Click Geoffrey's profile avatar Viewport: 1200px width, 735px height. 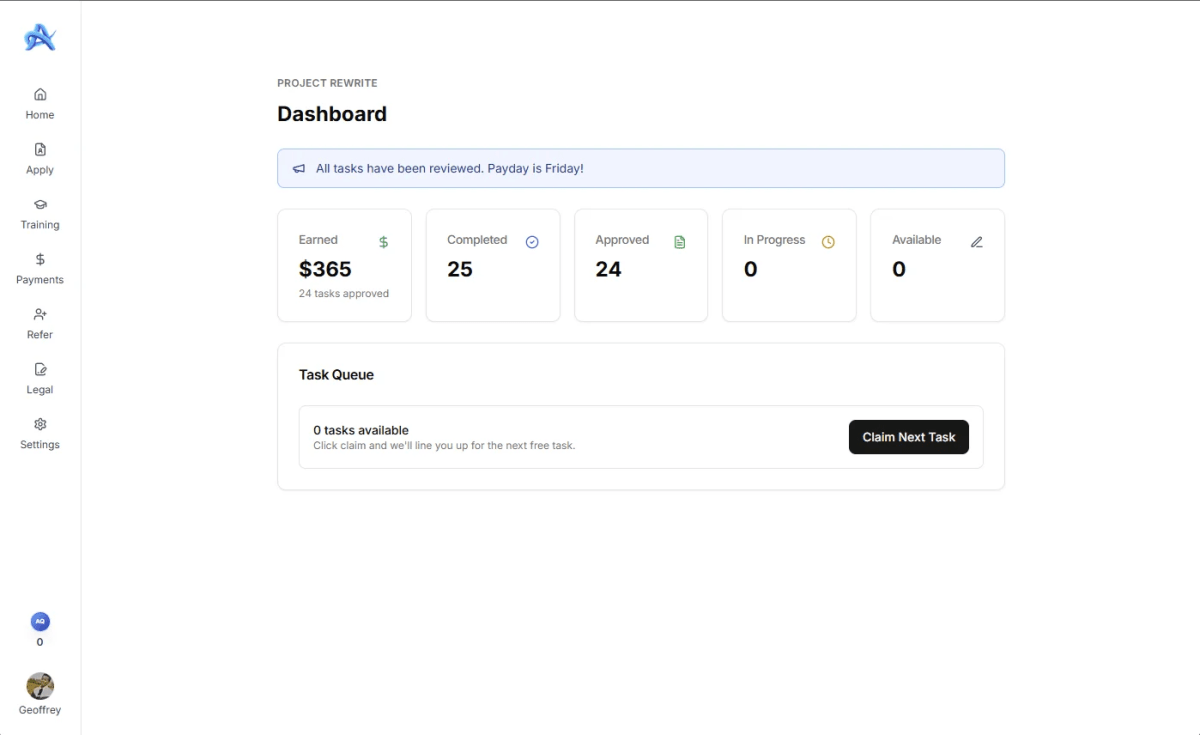[40, 686]
